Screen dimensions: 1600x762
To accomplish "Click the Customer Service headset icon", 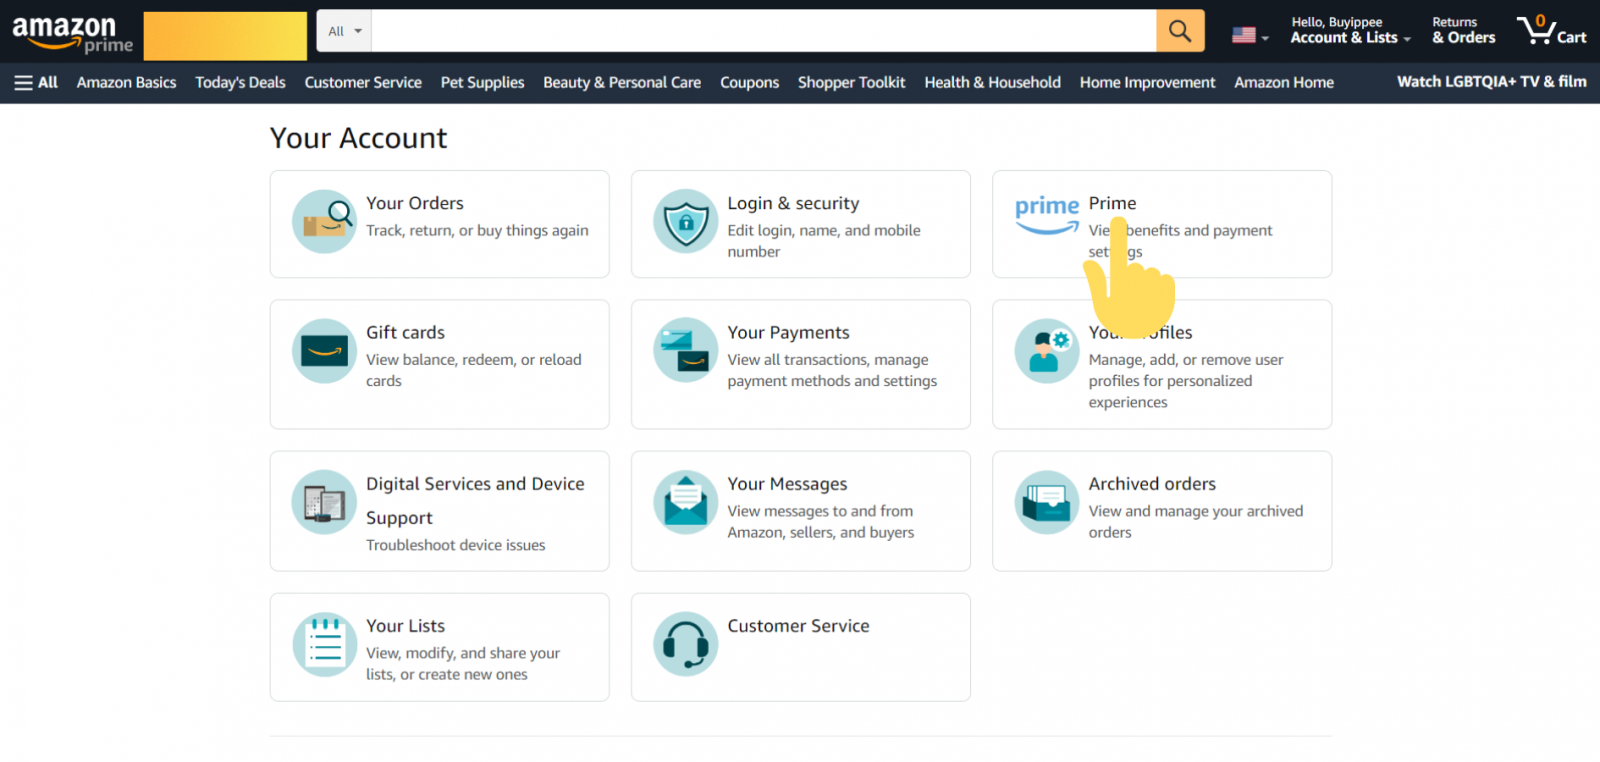I will [x=686, y=644].
